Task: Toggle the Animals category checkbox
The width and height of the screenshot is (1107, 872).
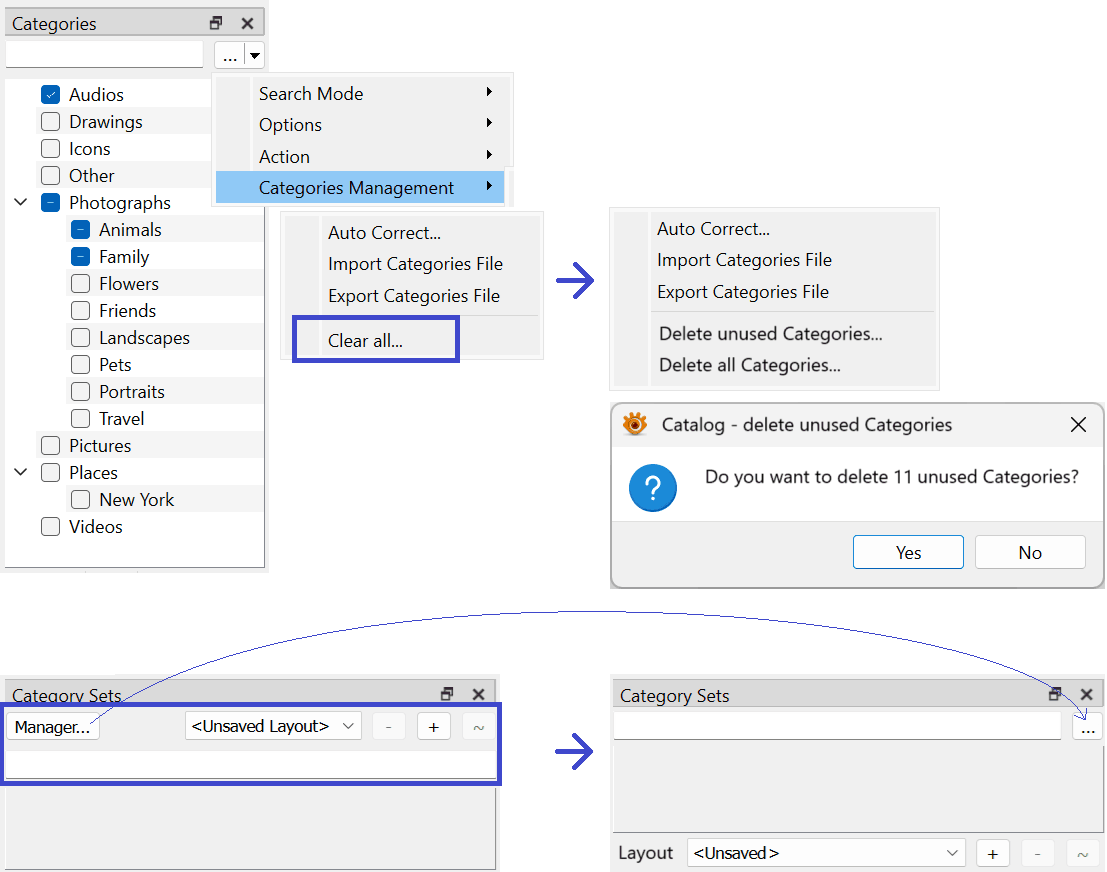Action: pyautogui.click(x=80, y=229)
